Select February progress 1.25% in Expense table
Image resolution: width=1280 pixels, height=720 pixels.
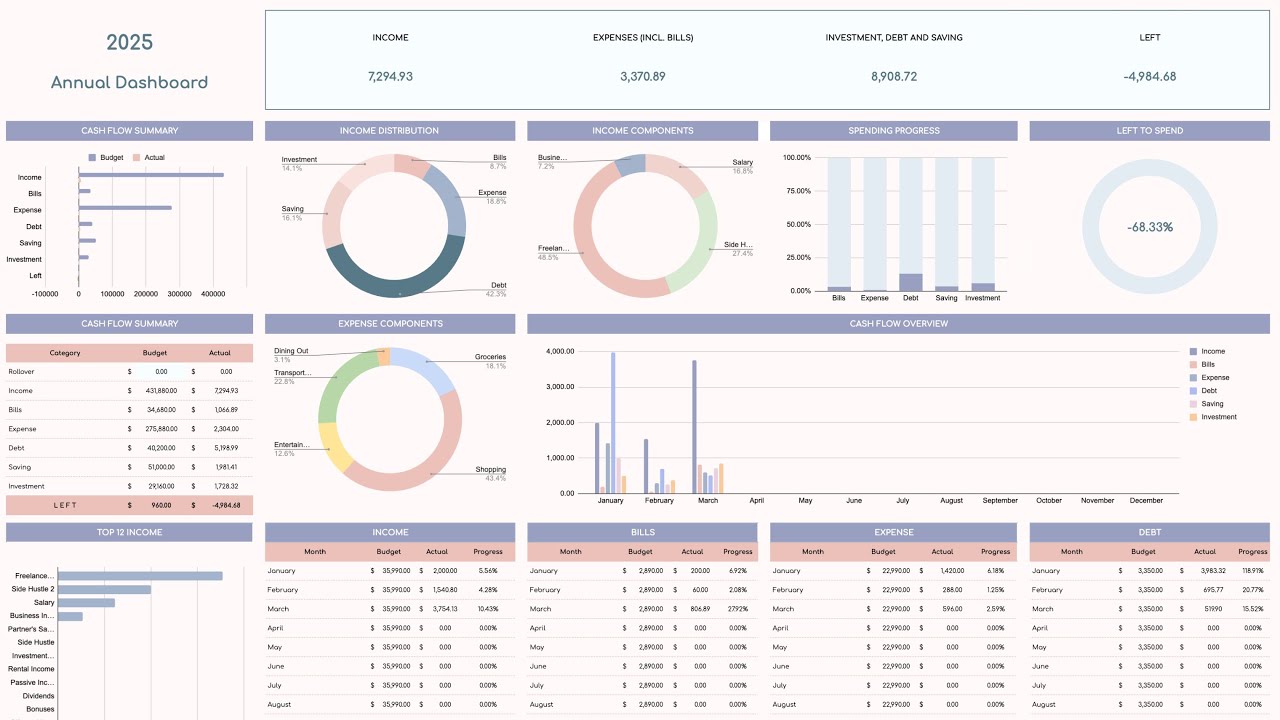point(996,590)
